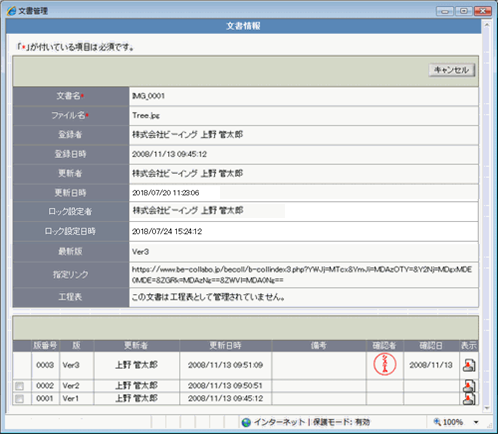Viewport: 498px width, 435px height.
Task: Maximize the 文書管理 window
Action: click(x=464, y=11)
